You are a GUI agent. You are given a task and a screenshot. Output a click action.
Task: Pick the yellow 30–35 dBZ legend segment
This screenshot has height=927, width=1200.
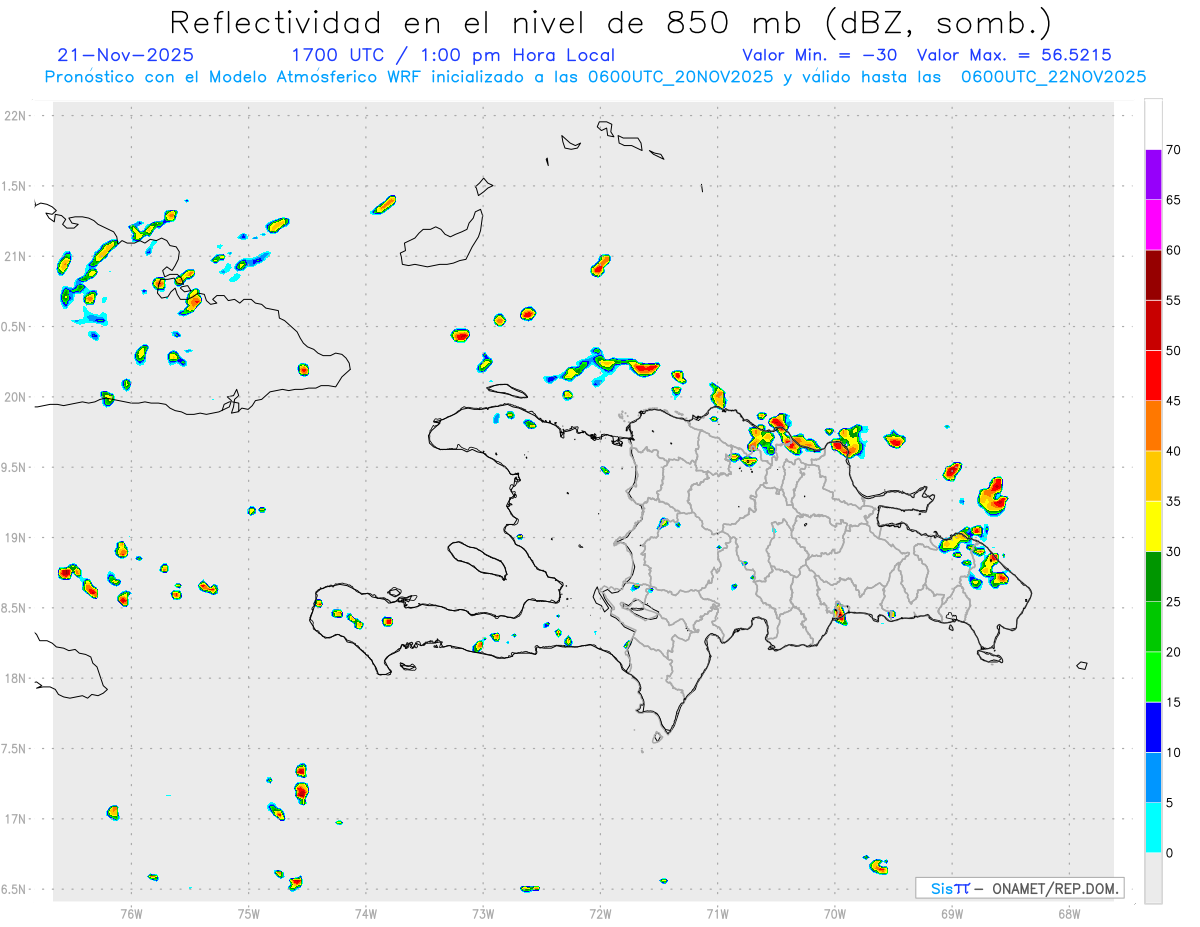pos(1153,526)
